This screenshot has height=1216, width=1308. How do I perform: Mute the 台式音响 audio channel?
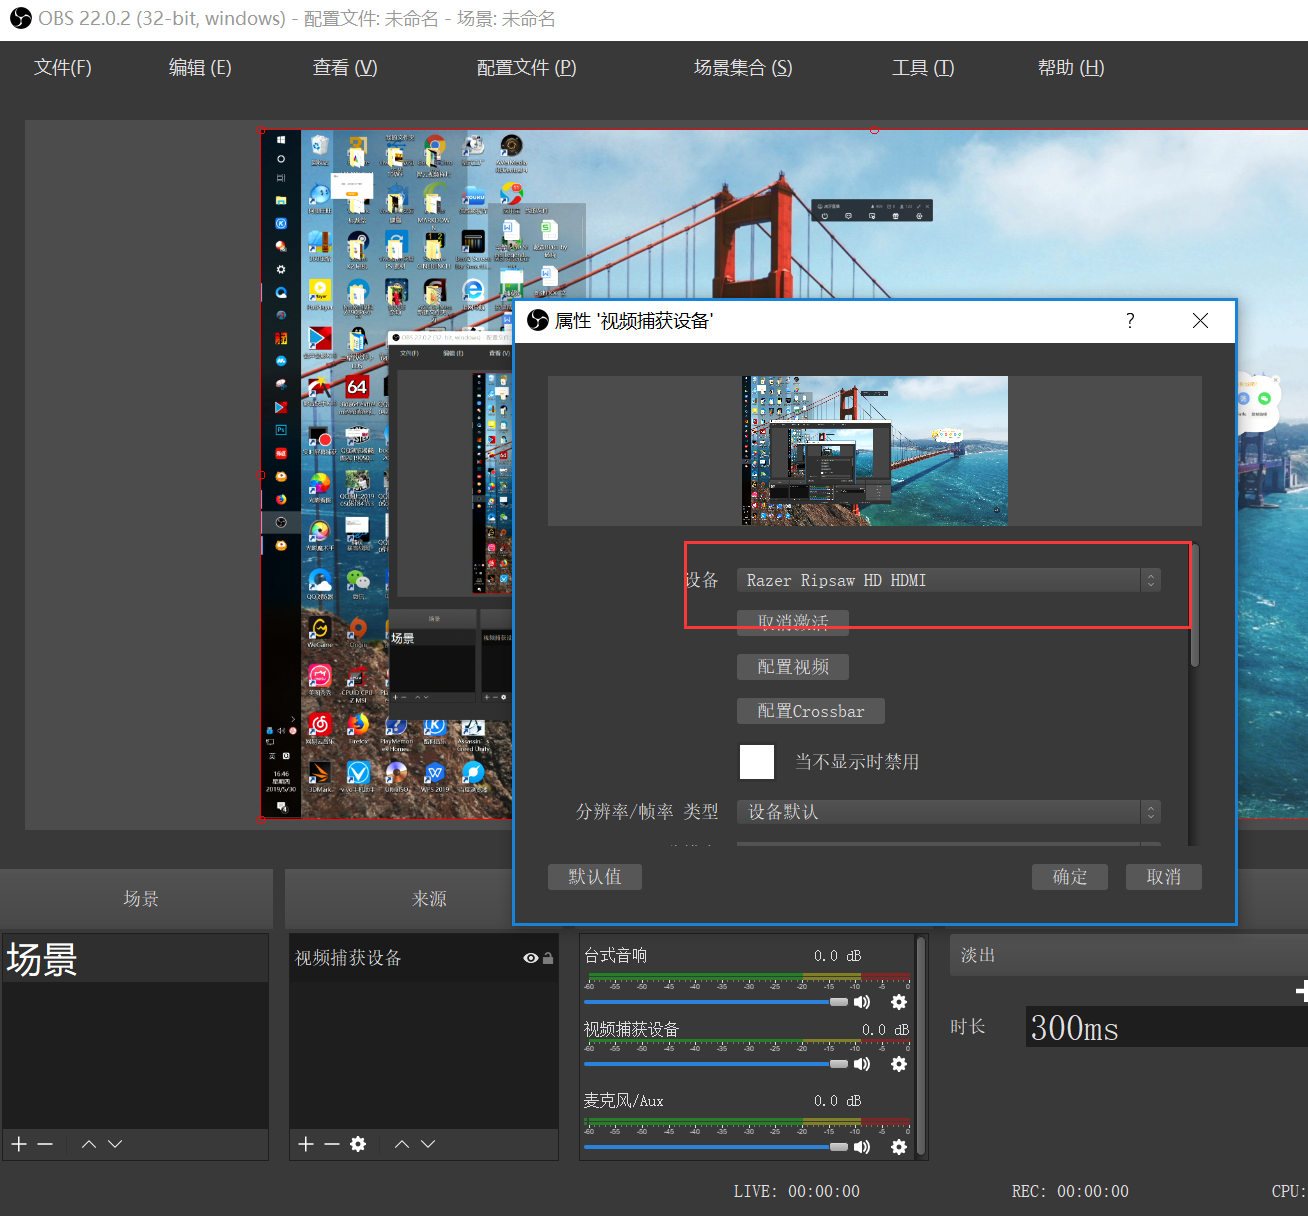click(862, 1002)
